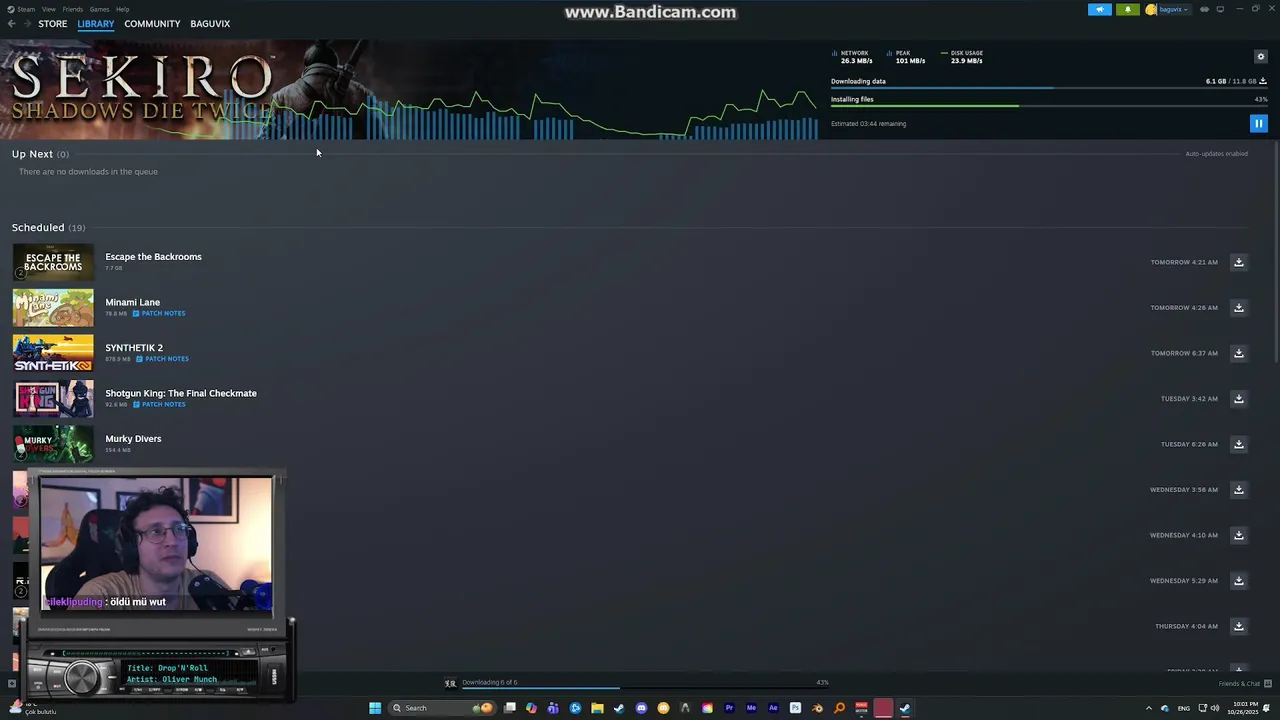Image resolution: width=1280 pixels, height=720 pixels.
Task: View Shotgun King patch notes
Action: coord(159,405)
